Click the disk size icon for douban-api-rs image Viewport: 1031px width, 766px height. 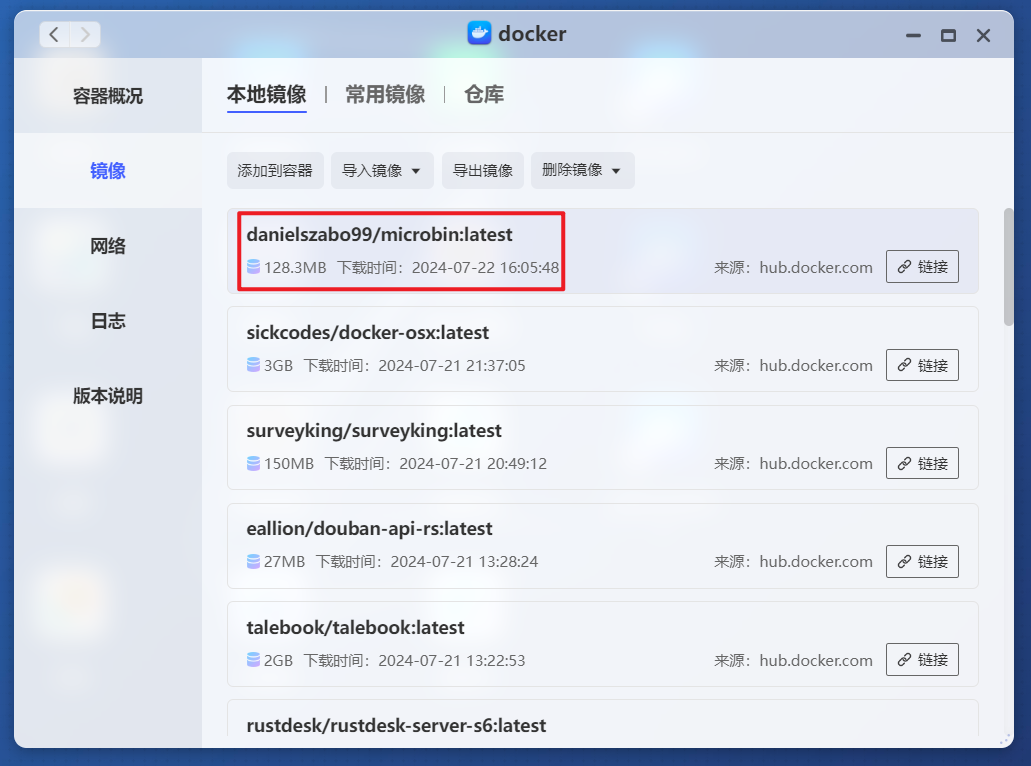(x=253, y=562)
